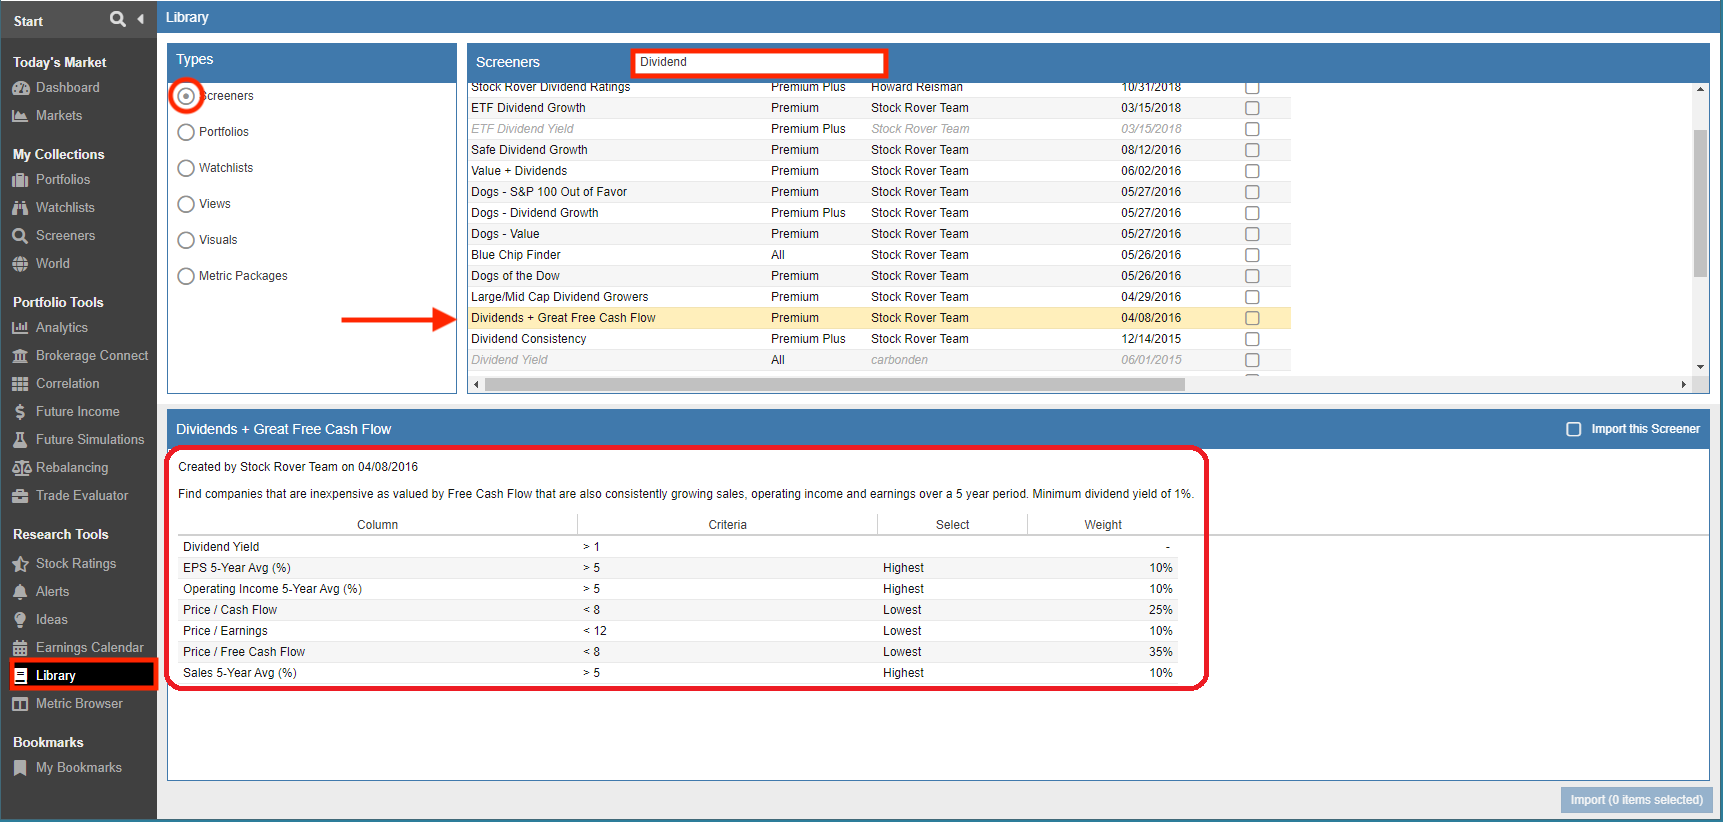Check the Dividends + Great Free Cash Flow checkbox
The width and height of the screenshot is (1723, 822).
tap(1252, 318)
